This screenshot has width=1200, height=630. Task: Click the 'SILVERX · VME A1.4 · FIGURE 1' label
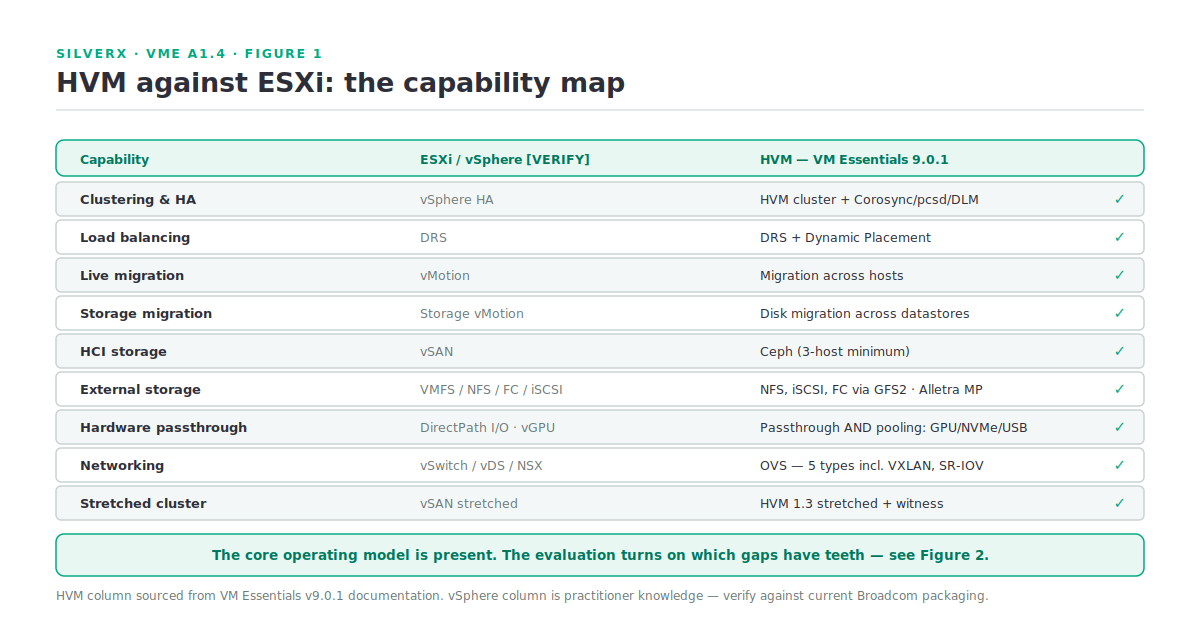189,54
